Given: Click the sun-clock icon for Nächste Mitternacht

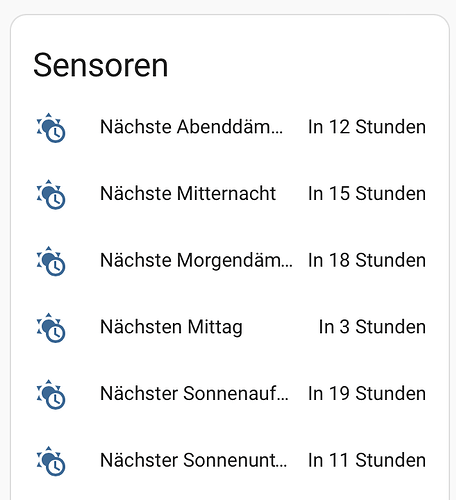Looking at the screenshot, I should (x=51, y=194).
